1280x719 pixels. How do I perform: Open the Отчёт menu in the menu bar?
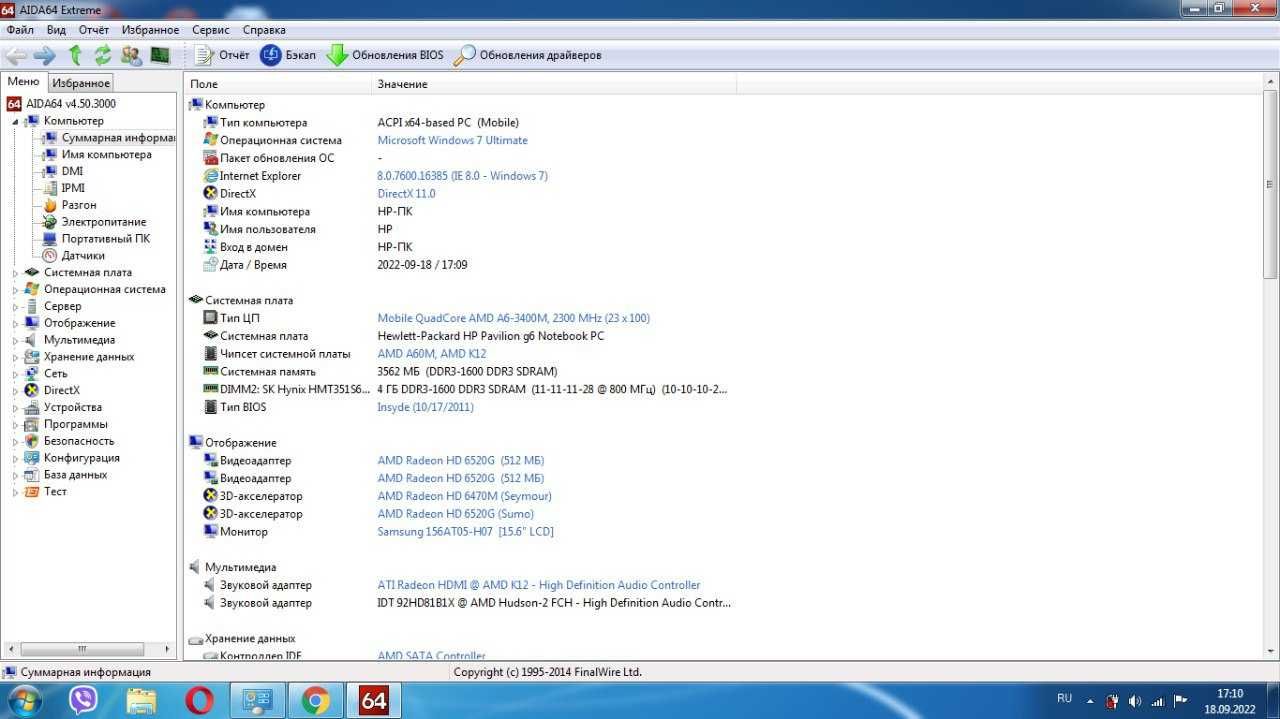click(x=94, y=30)
